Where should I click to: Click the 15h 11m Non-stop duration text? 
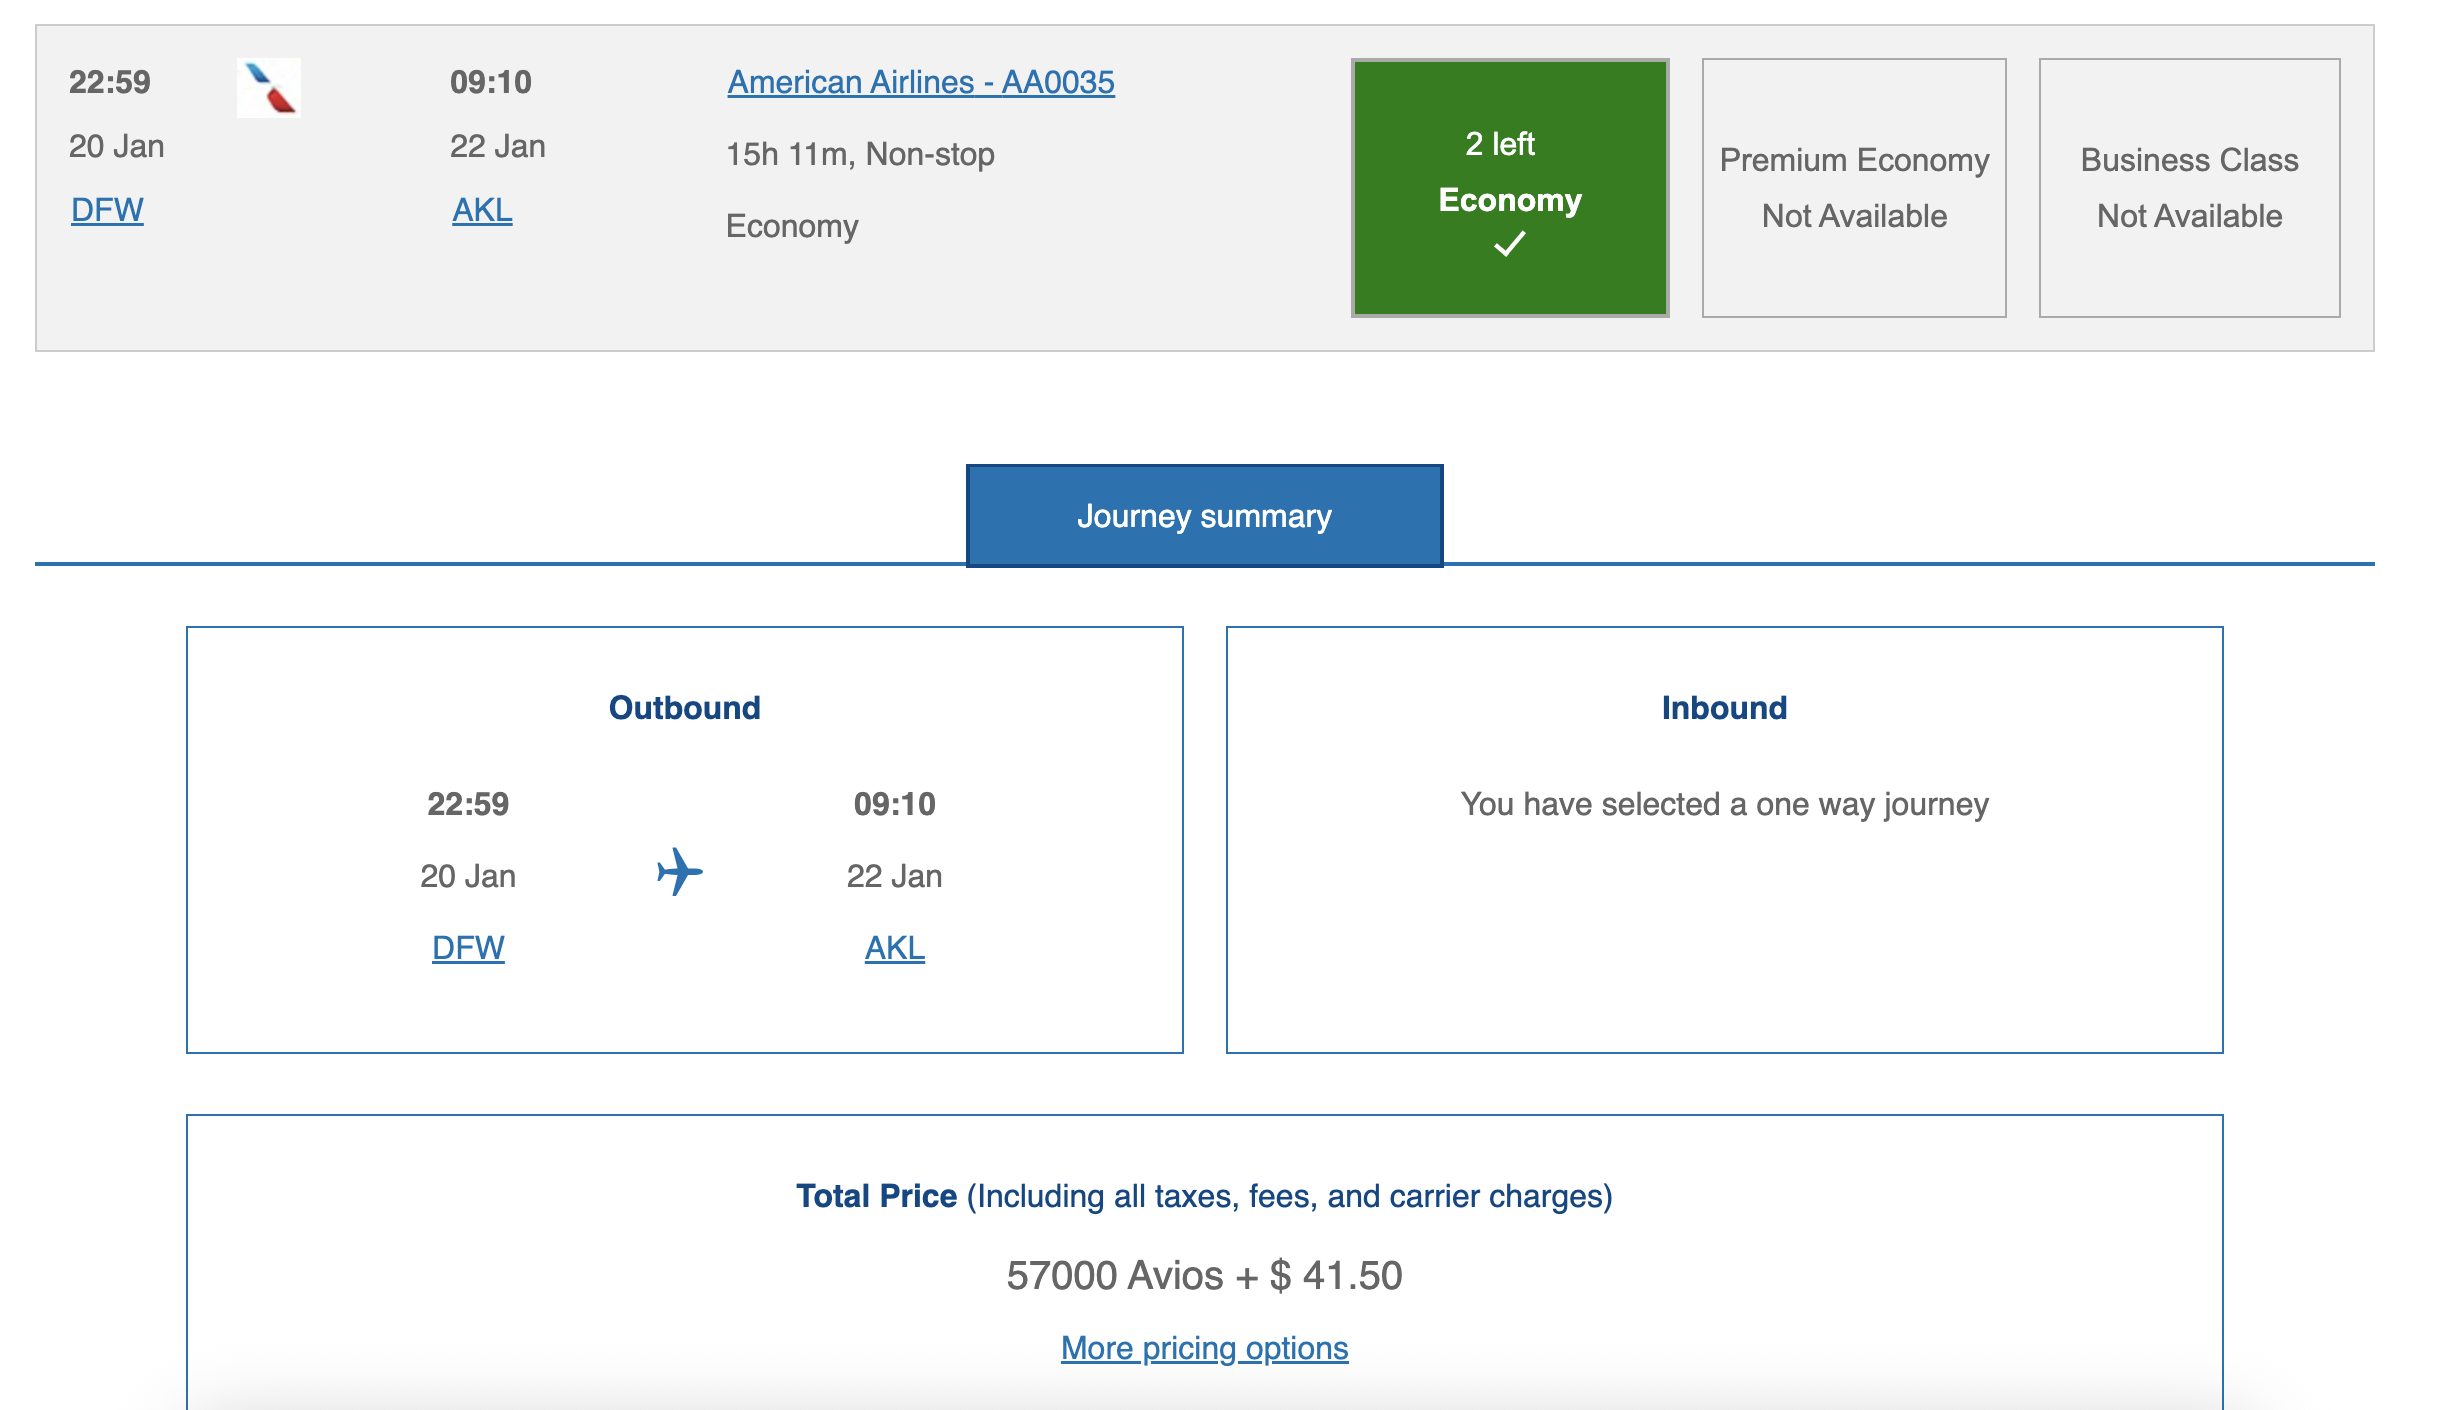(860, 154)
